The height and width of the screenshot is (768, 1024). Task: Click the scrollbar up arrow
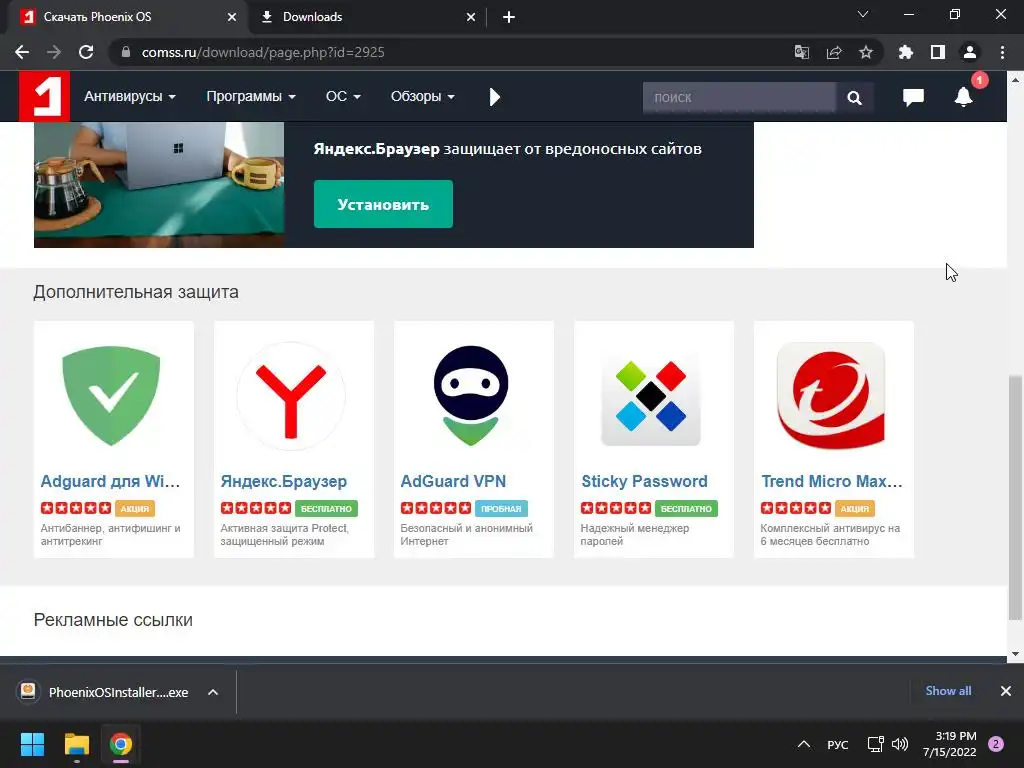pos(1015,80)
